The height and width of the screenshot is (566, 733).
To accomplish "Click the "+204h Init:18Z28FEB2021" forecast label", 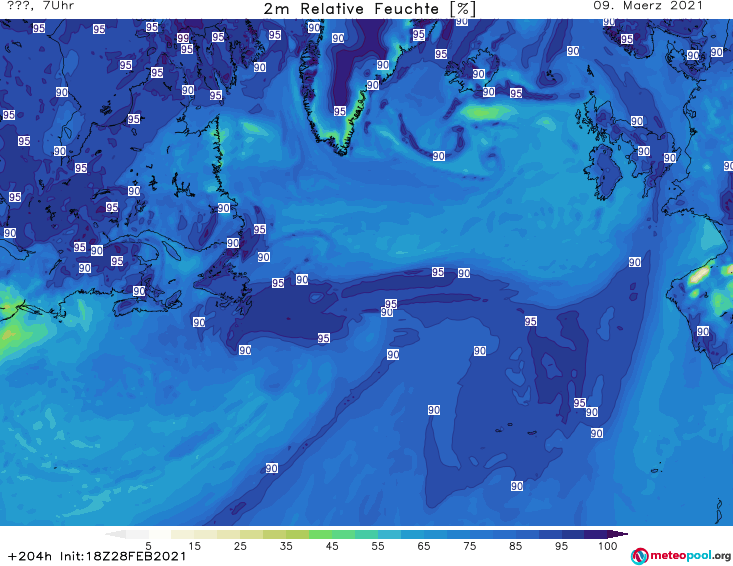I will (x=97, y=556).
